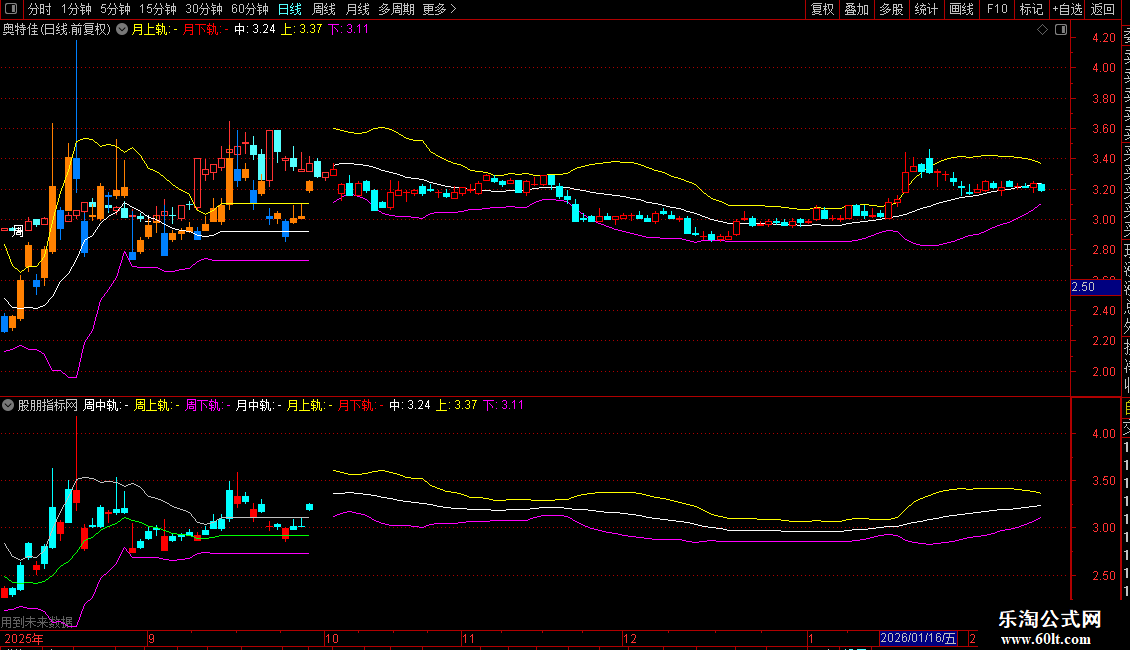Click the 周中轨 label in sub-chart
Viewport: 1130px width, 650px height.
(x=105, y=406)
